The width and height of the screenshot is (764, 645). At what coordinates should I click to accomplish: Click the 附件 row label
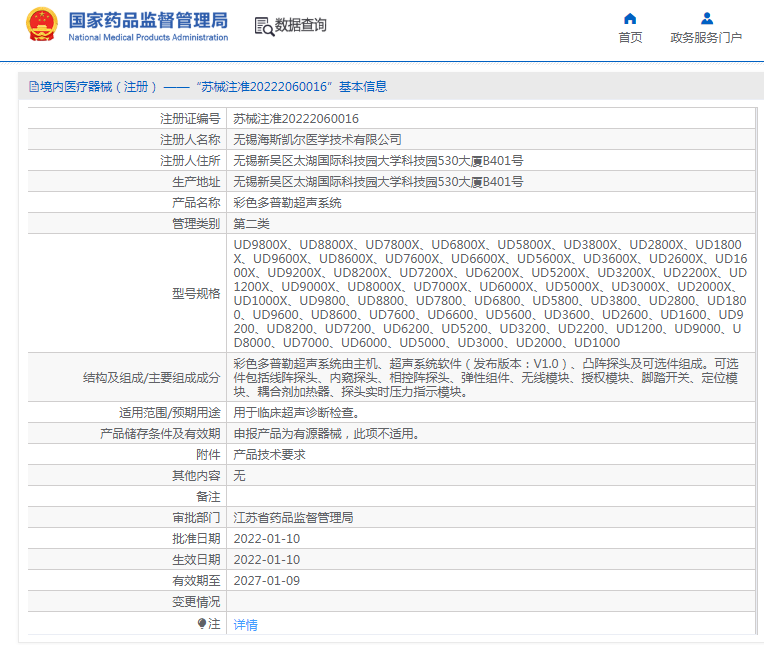(x=208, y=455)
